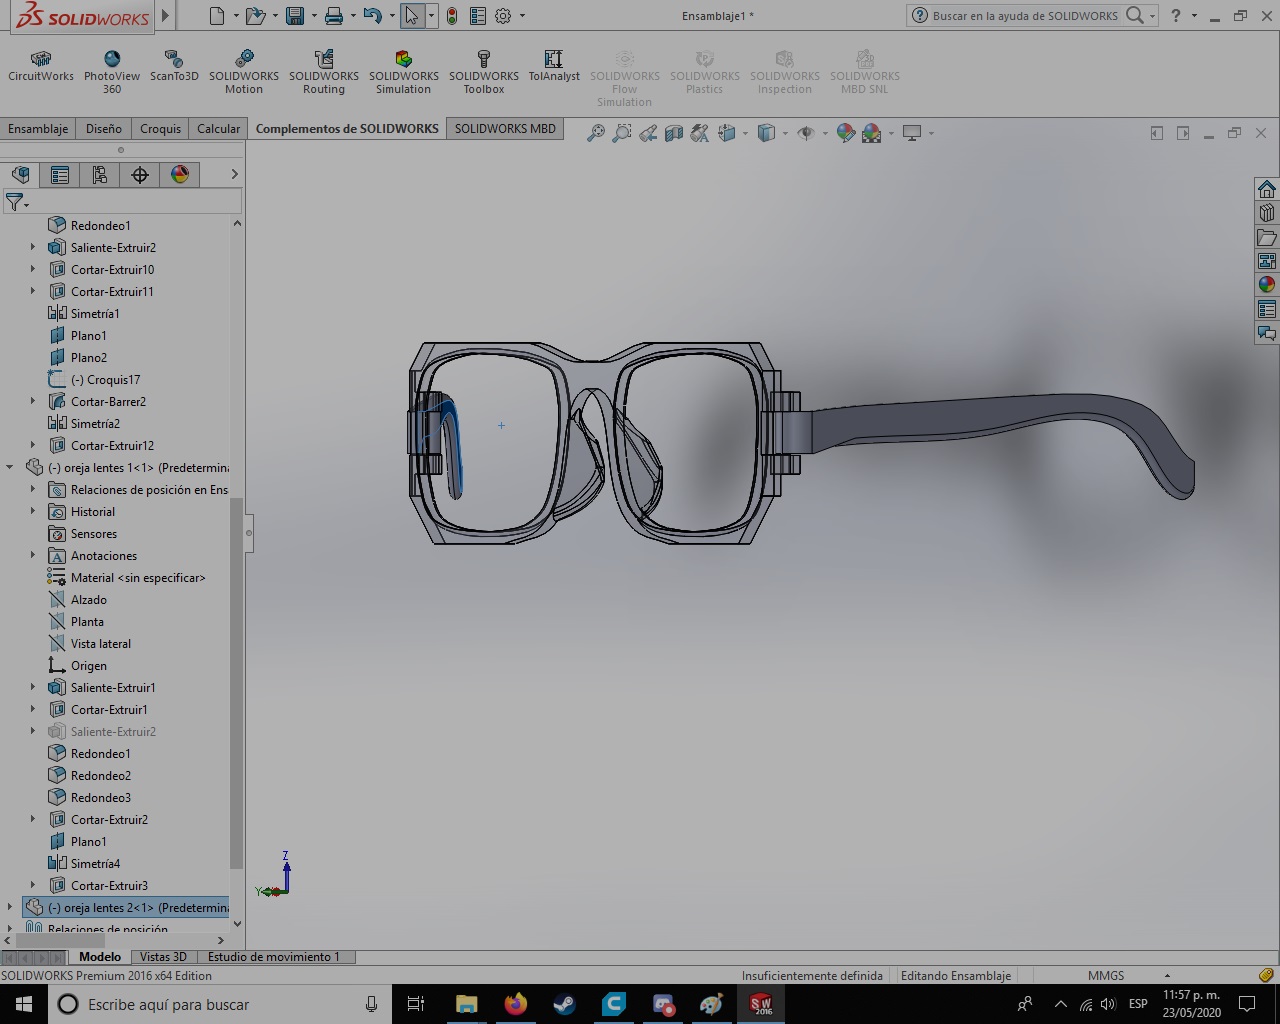Expand the Cortar-Barrer2 feature
The height and width of the screenshot is (1024, 1280).
click(x=33, y=402)
